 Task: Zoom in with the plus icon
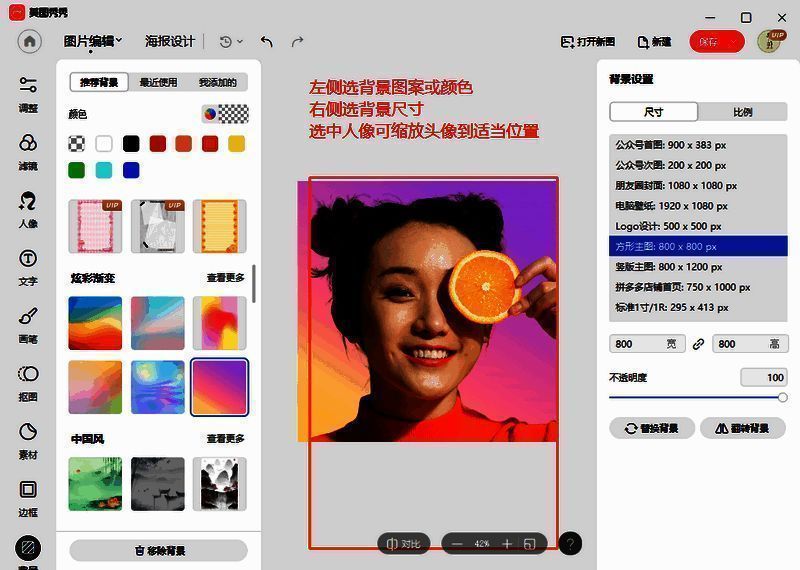click(507, 543)
